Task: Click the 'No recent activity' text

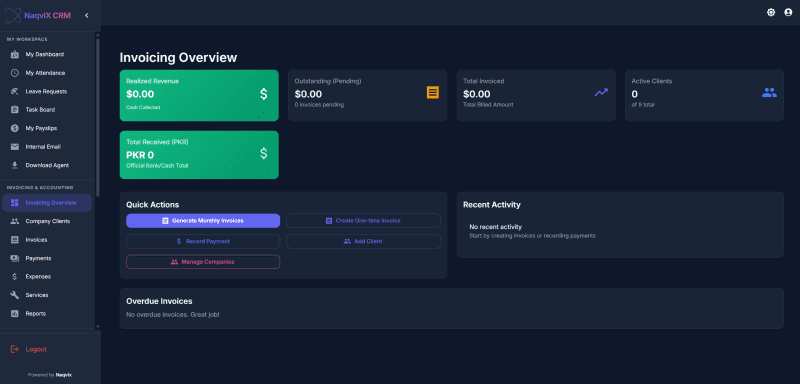Action: (x=495, y=227)
